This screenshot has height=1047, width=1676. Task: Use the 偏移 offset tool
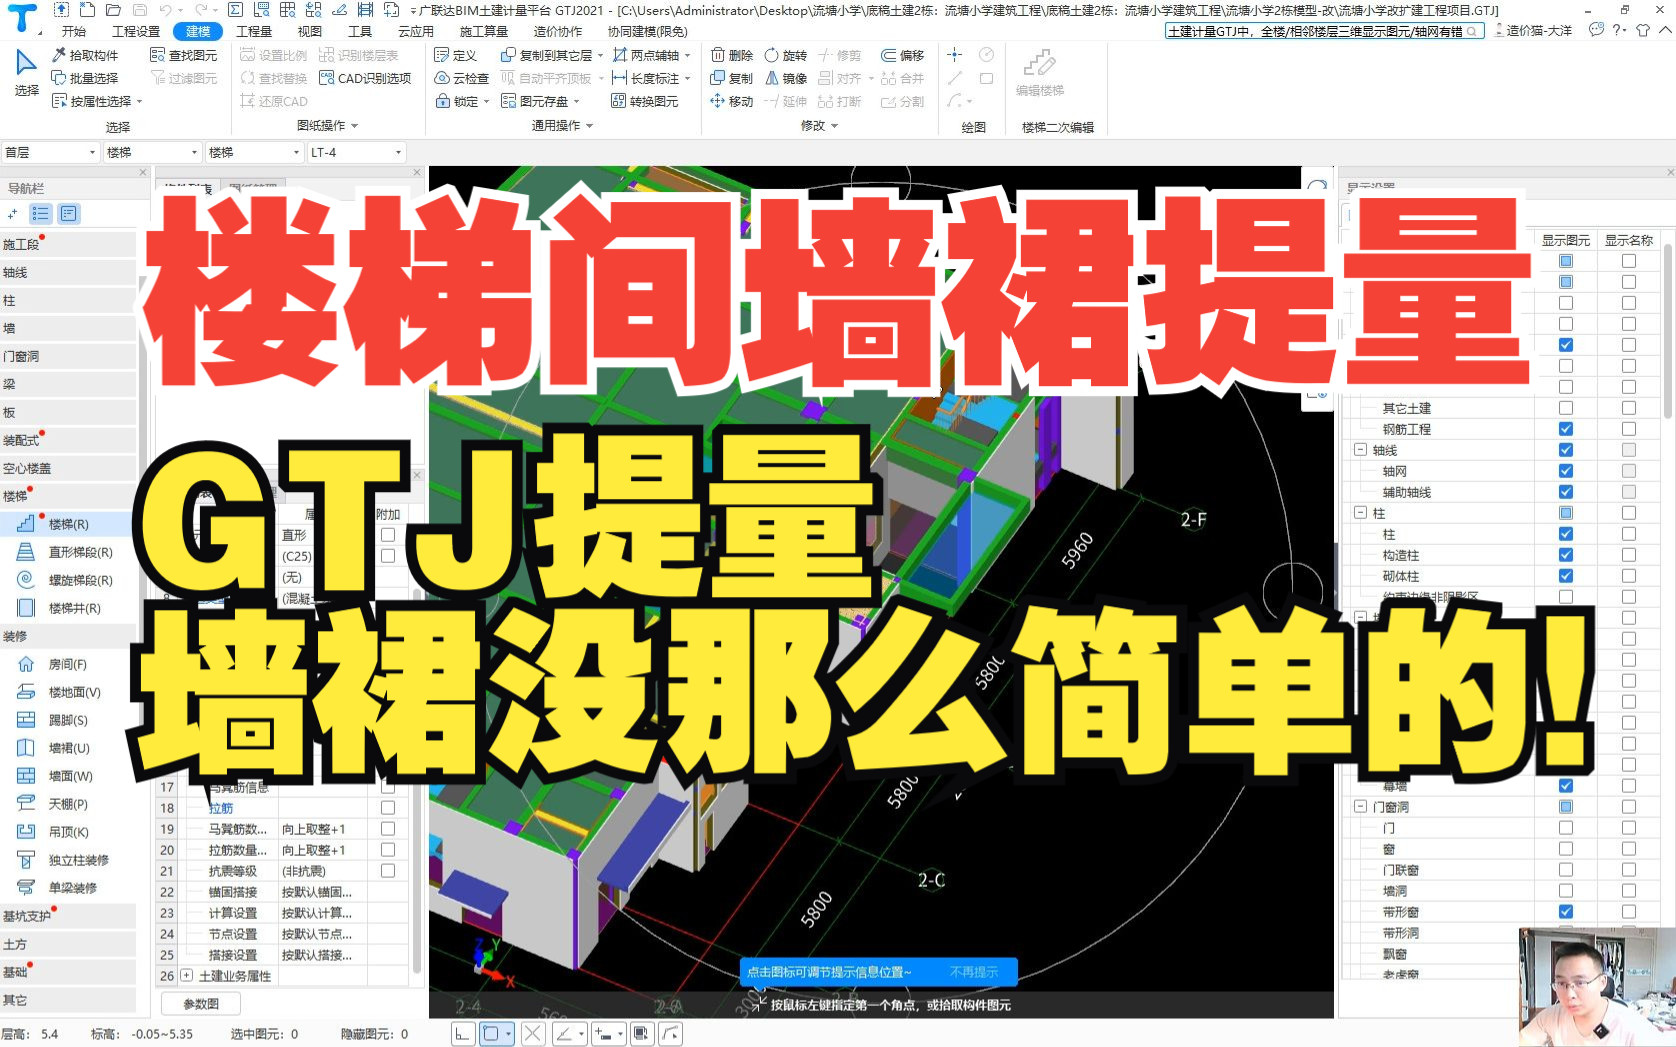902,55
